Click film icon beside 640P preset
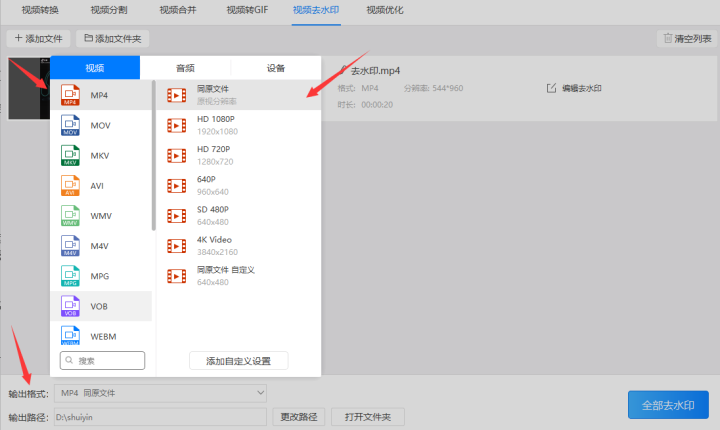 pos(177,186)
